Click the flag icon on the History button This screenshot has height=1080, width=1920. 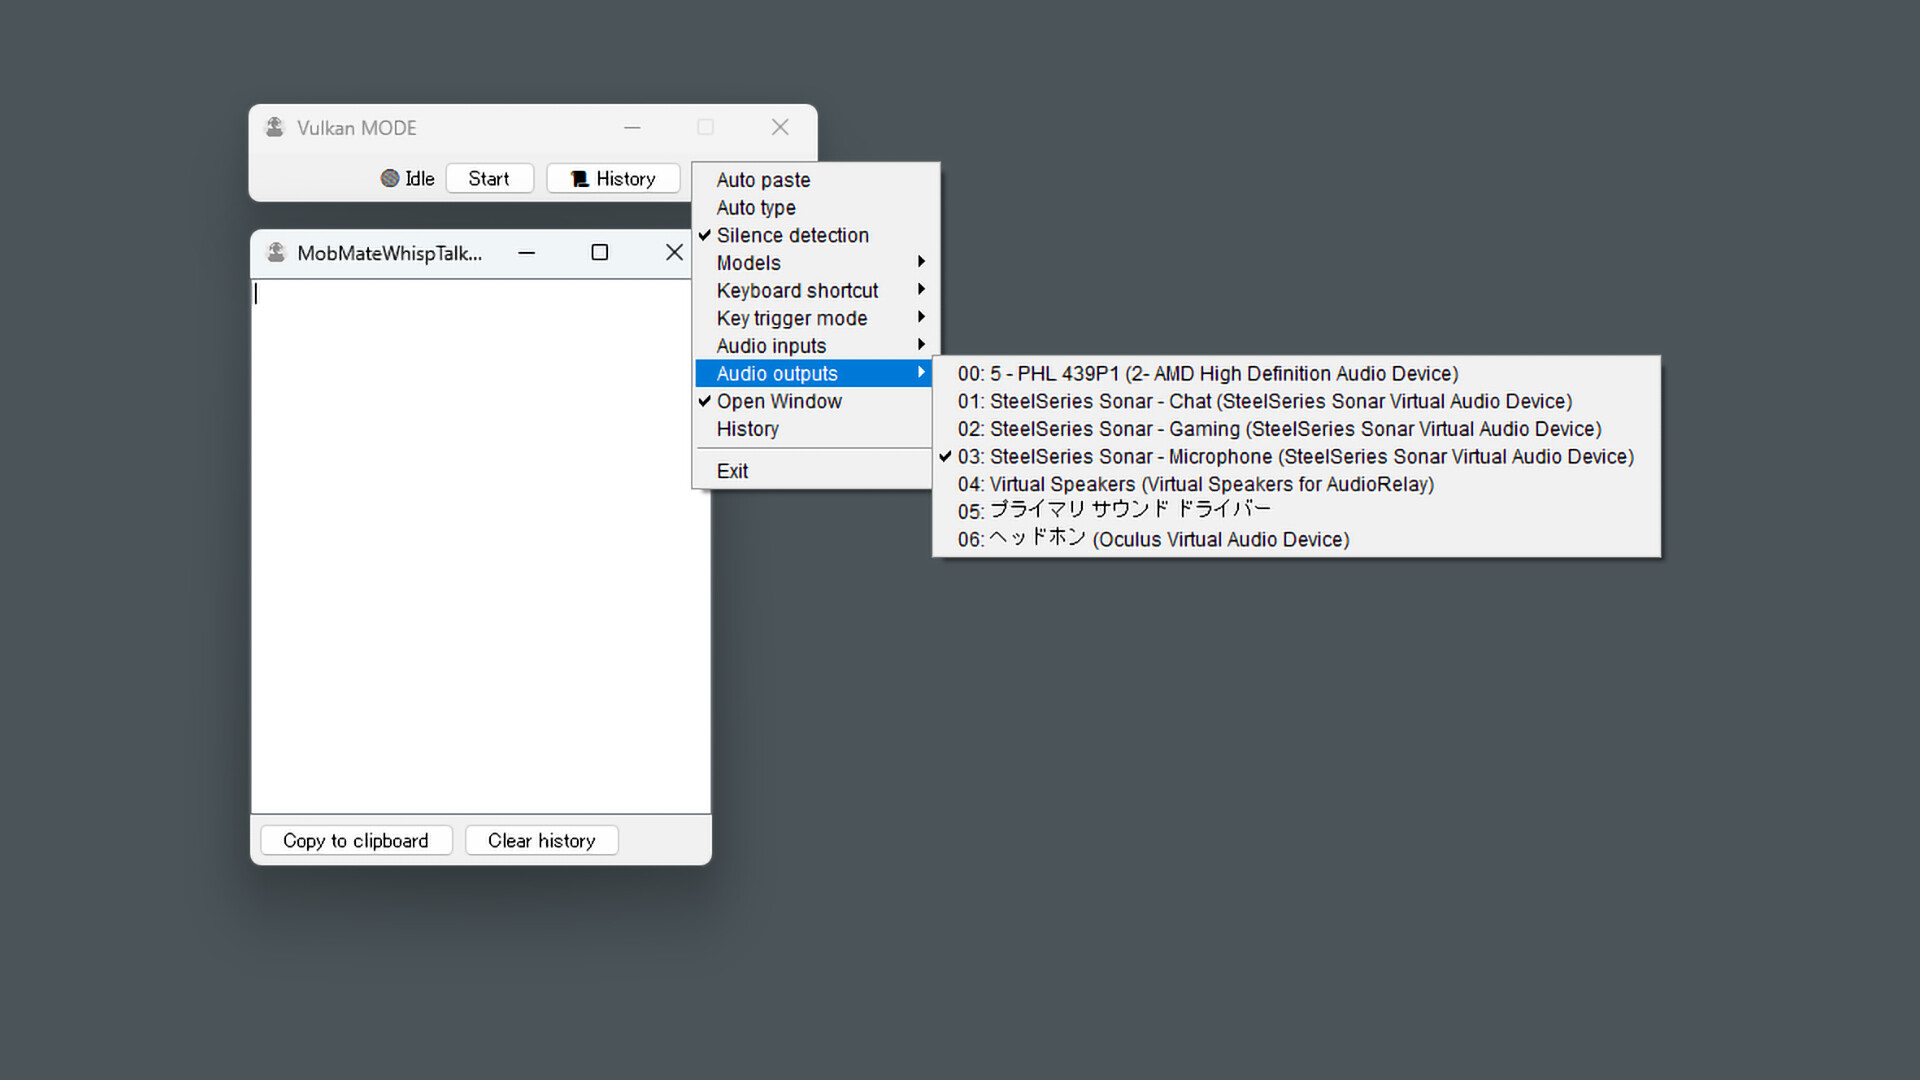(x=578, y=178)
